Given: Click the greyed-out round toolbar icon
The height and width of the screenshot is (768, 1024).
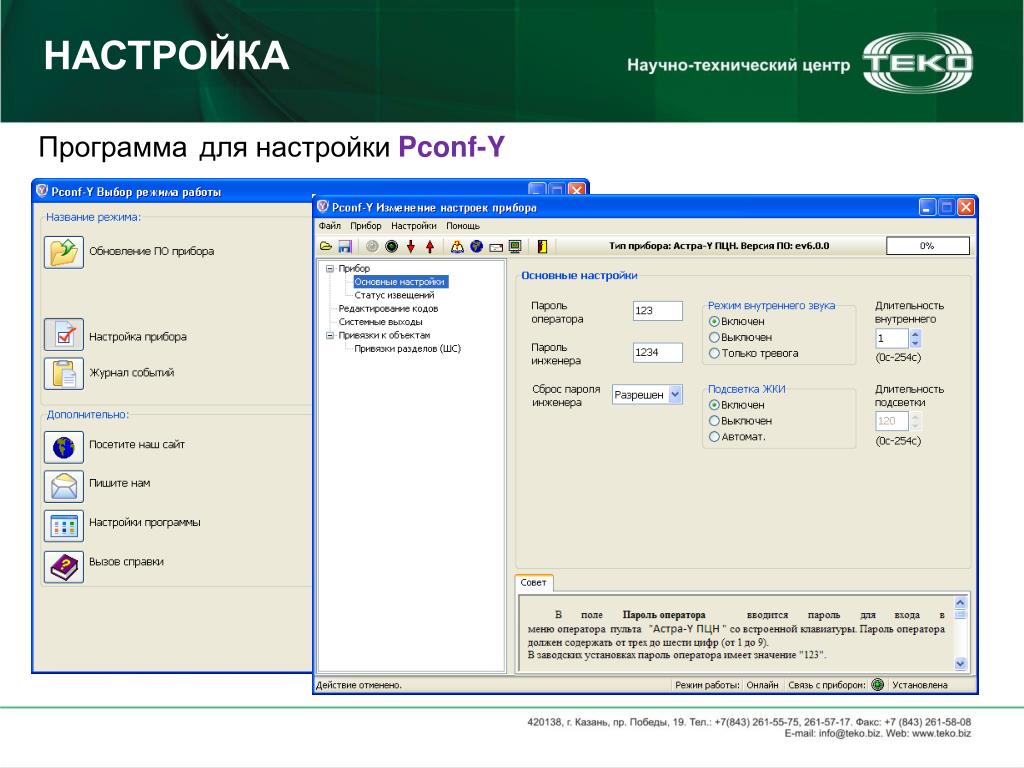Looking at the screenshot, I should pos(372,246).
